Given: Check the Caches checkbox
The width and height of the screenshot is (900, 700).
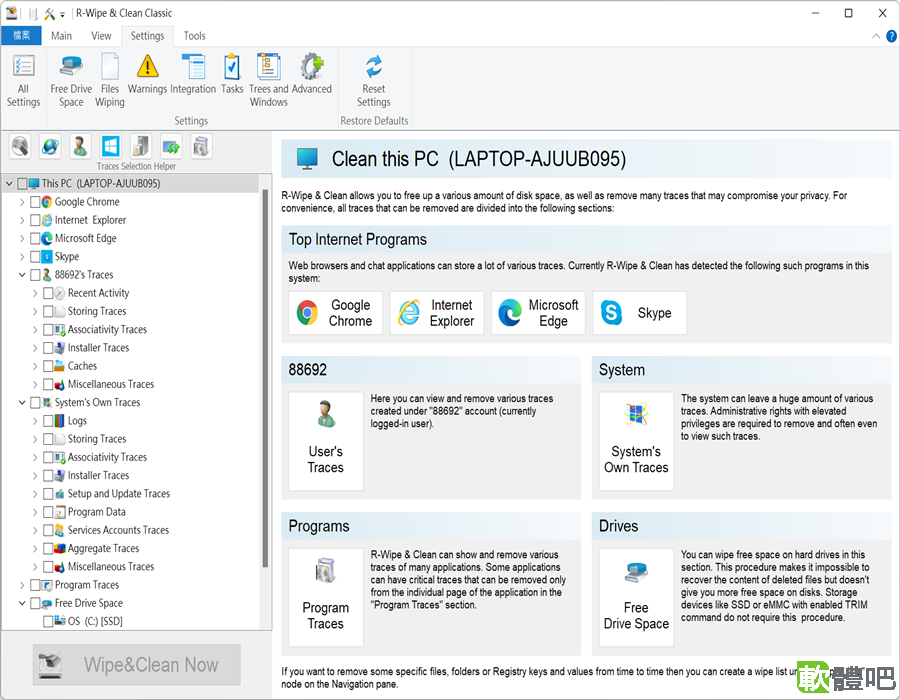Looking at the screenshot, I should (x=48, y=366).
